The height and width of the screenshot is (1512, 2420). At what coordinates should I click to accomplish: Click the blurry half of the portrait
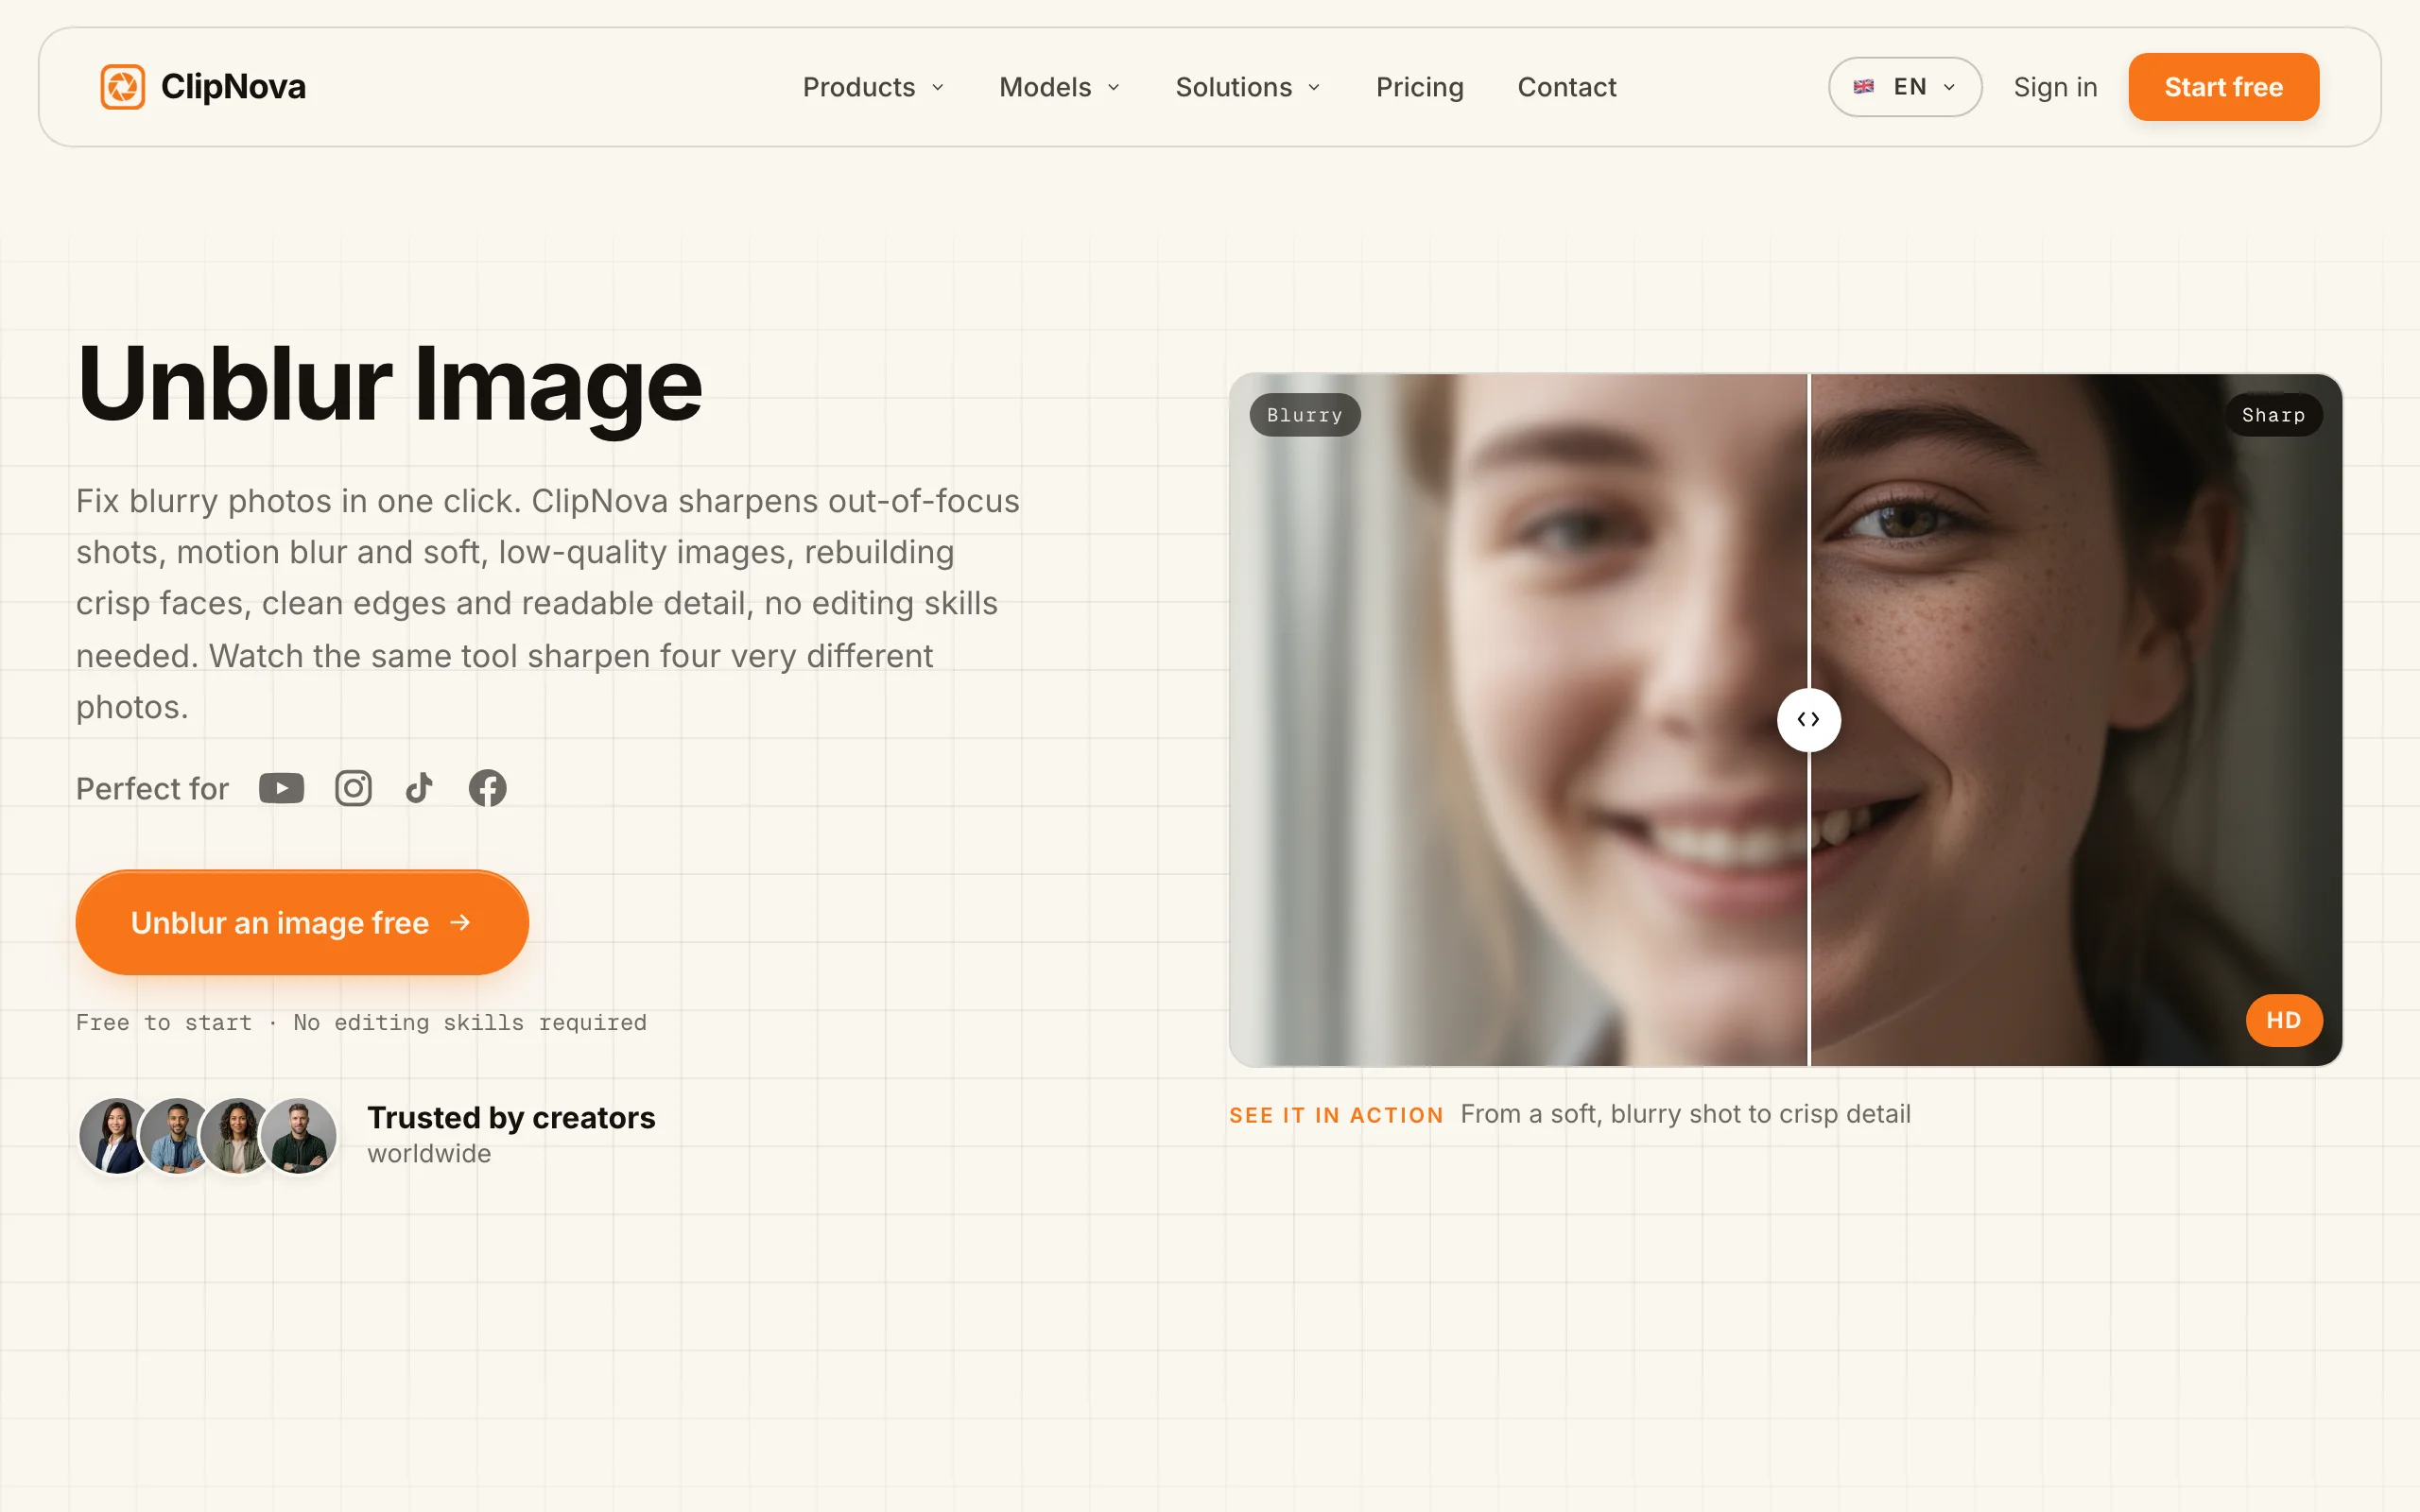click(x=1518, y=720)
